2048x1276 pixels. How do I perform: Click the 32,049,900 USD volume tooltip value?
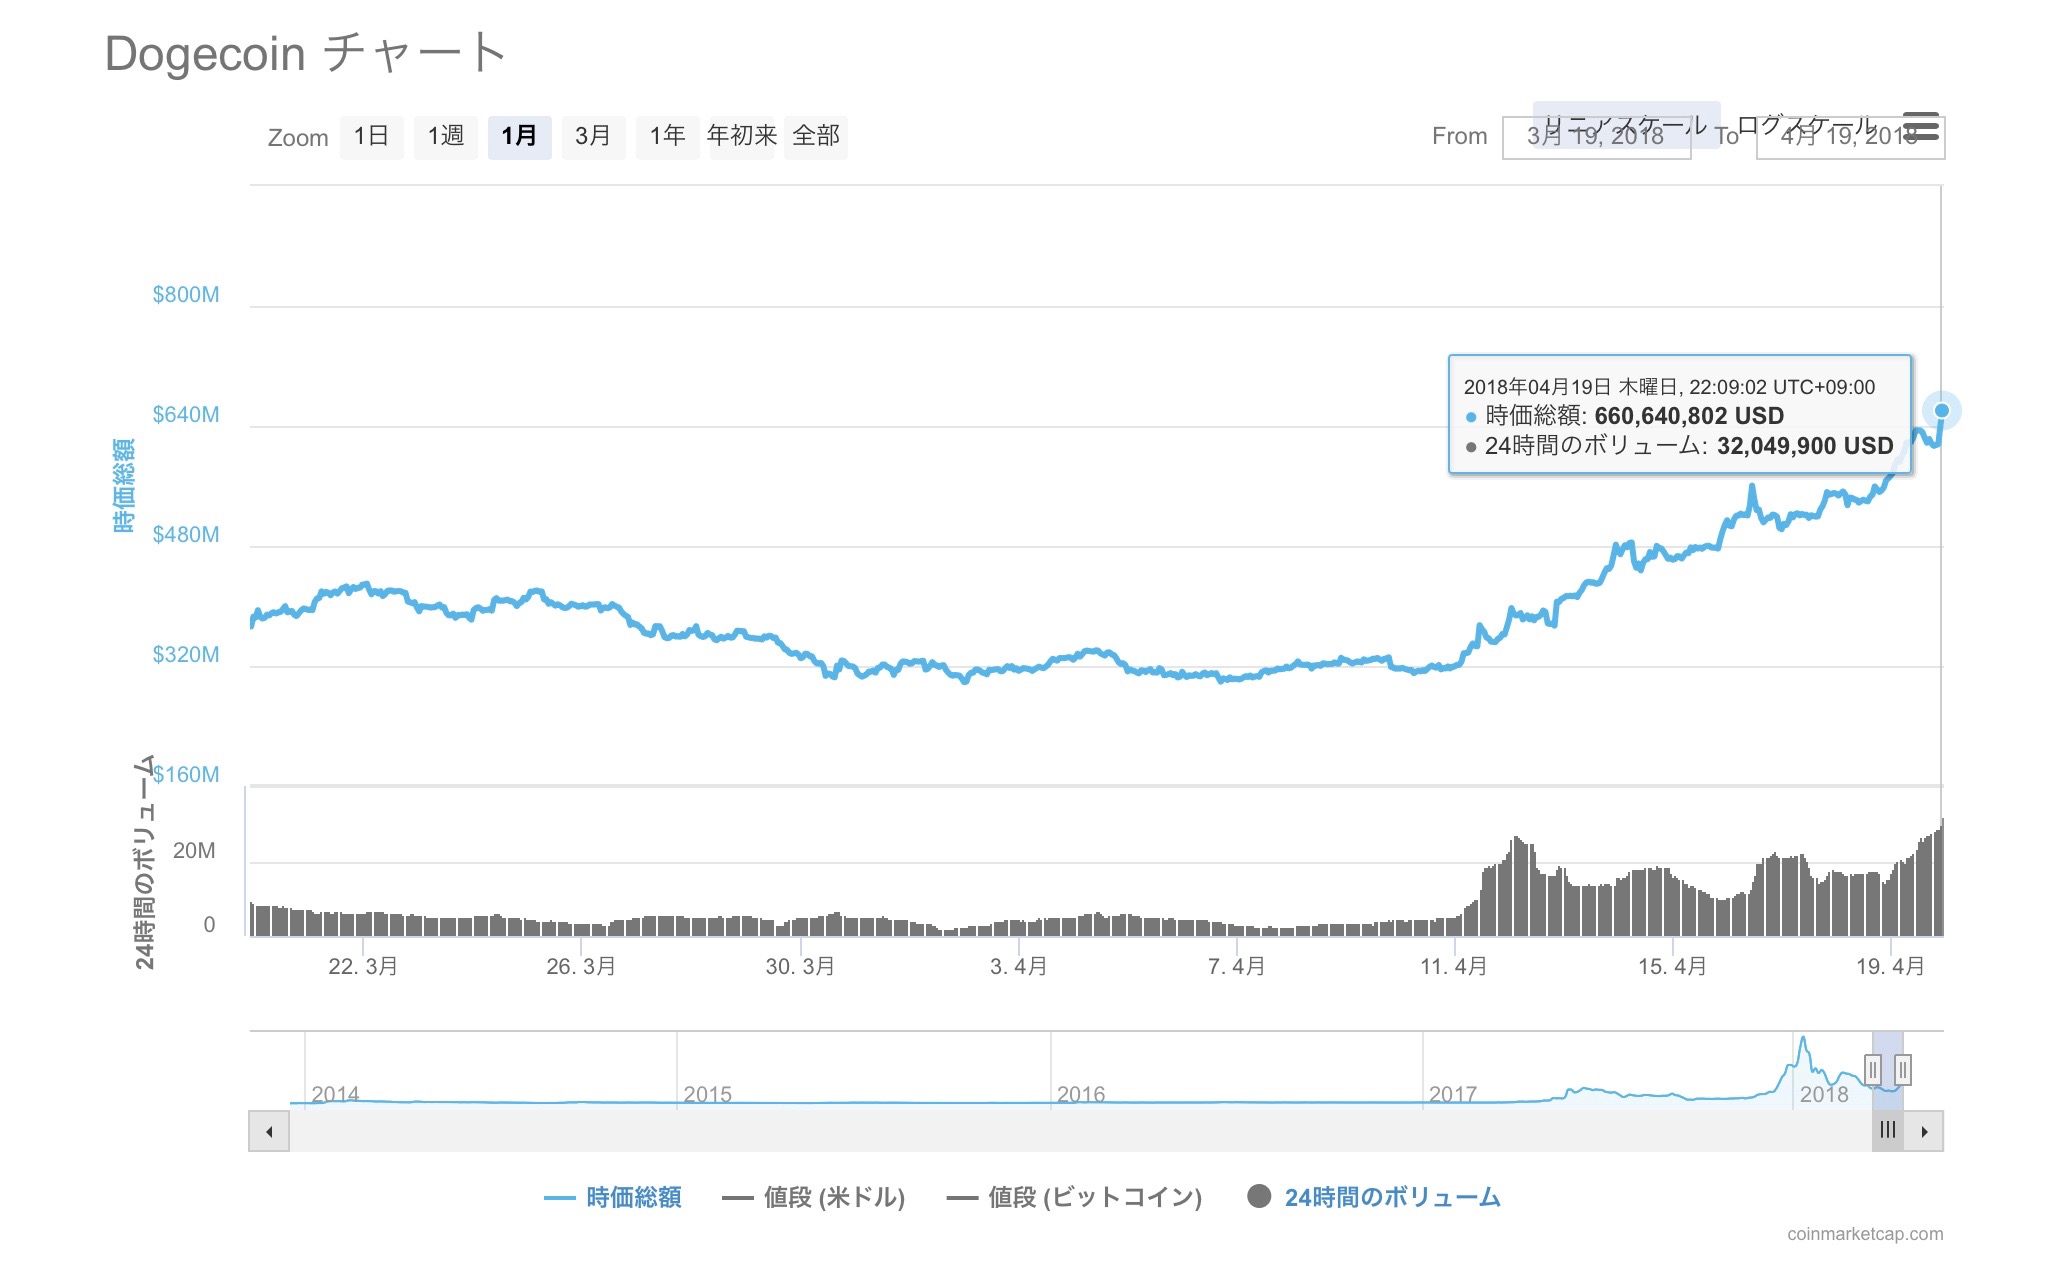point(1805,446)
